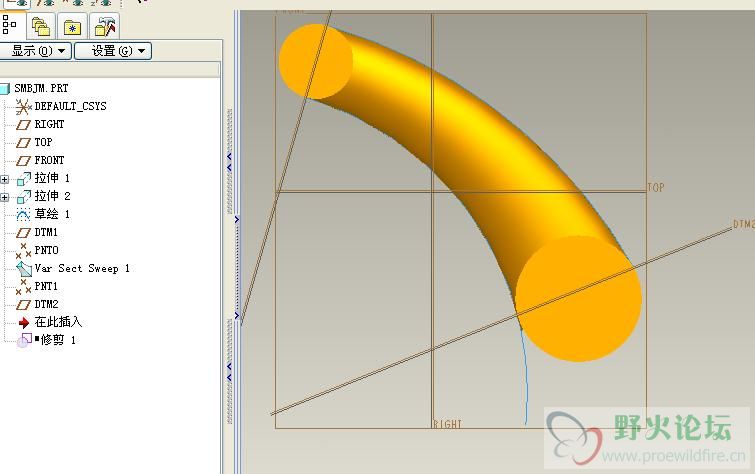Select DEFAULT_CSYS in the model tree
The width and height of the screenshot is (755, 474).
[70, 106]
